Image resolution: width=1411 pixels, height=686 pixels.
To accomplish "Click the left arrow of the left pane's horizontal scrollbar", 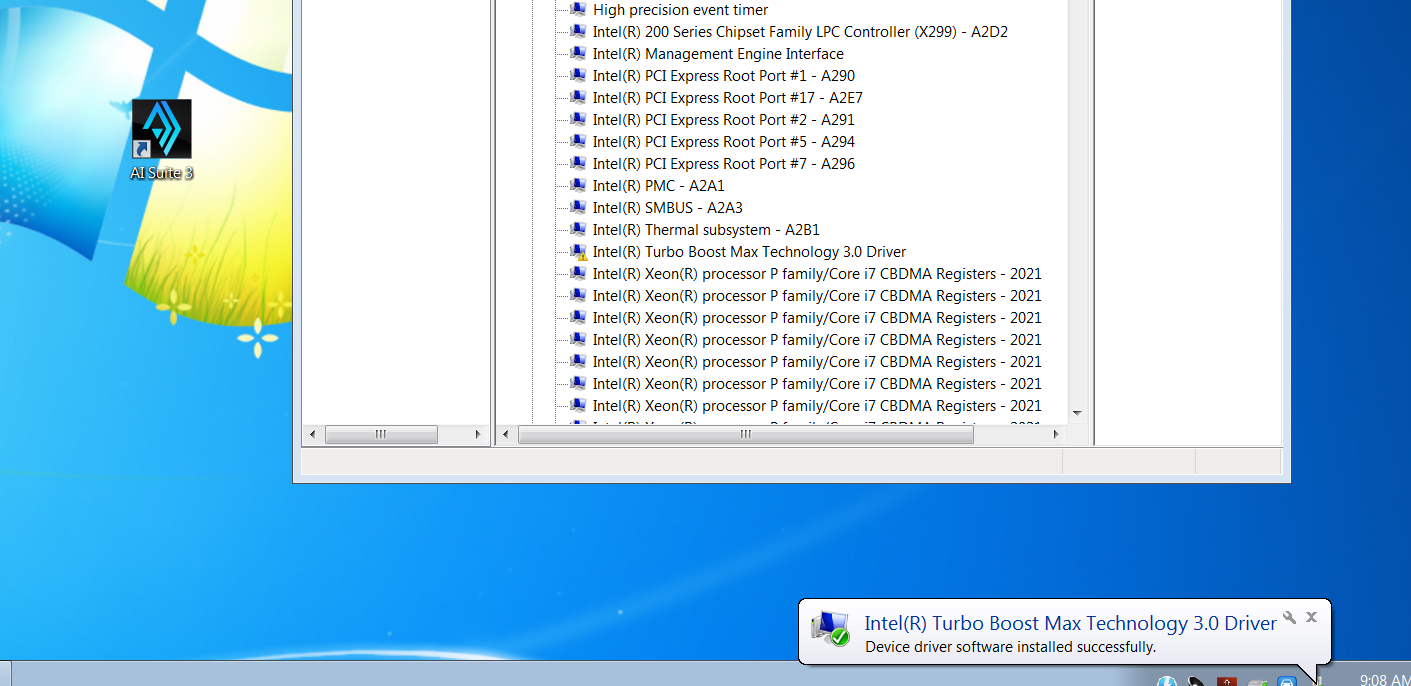I will pyautogui.click(x=313, y=435).
